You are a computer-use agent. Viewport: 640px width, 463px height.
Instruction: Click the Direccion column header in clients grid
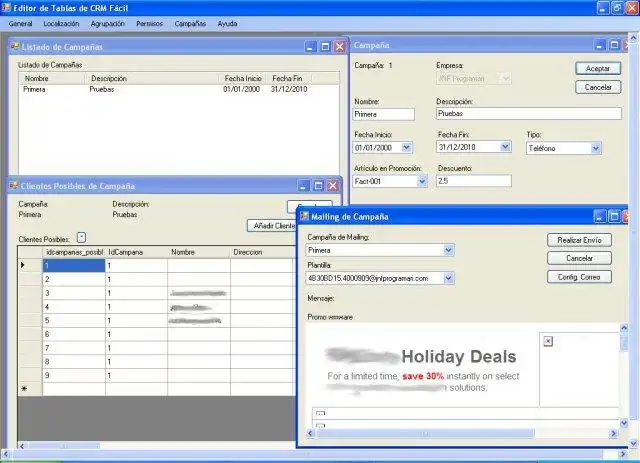(262, 252)
